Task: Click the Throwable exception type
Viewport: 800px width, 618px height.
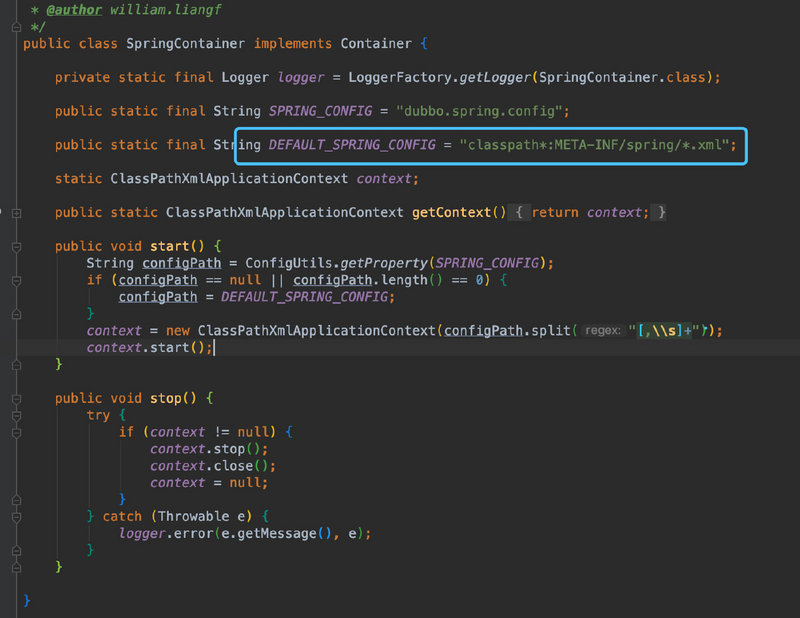Action: (193, 516)
